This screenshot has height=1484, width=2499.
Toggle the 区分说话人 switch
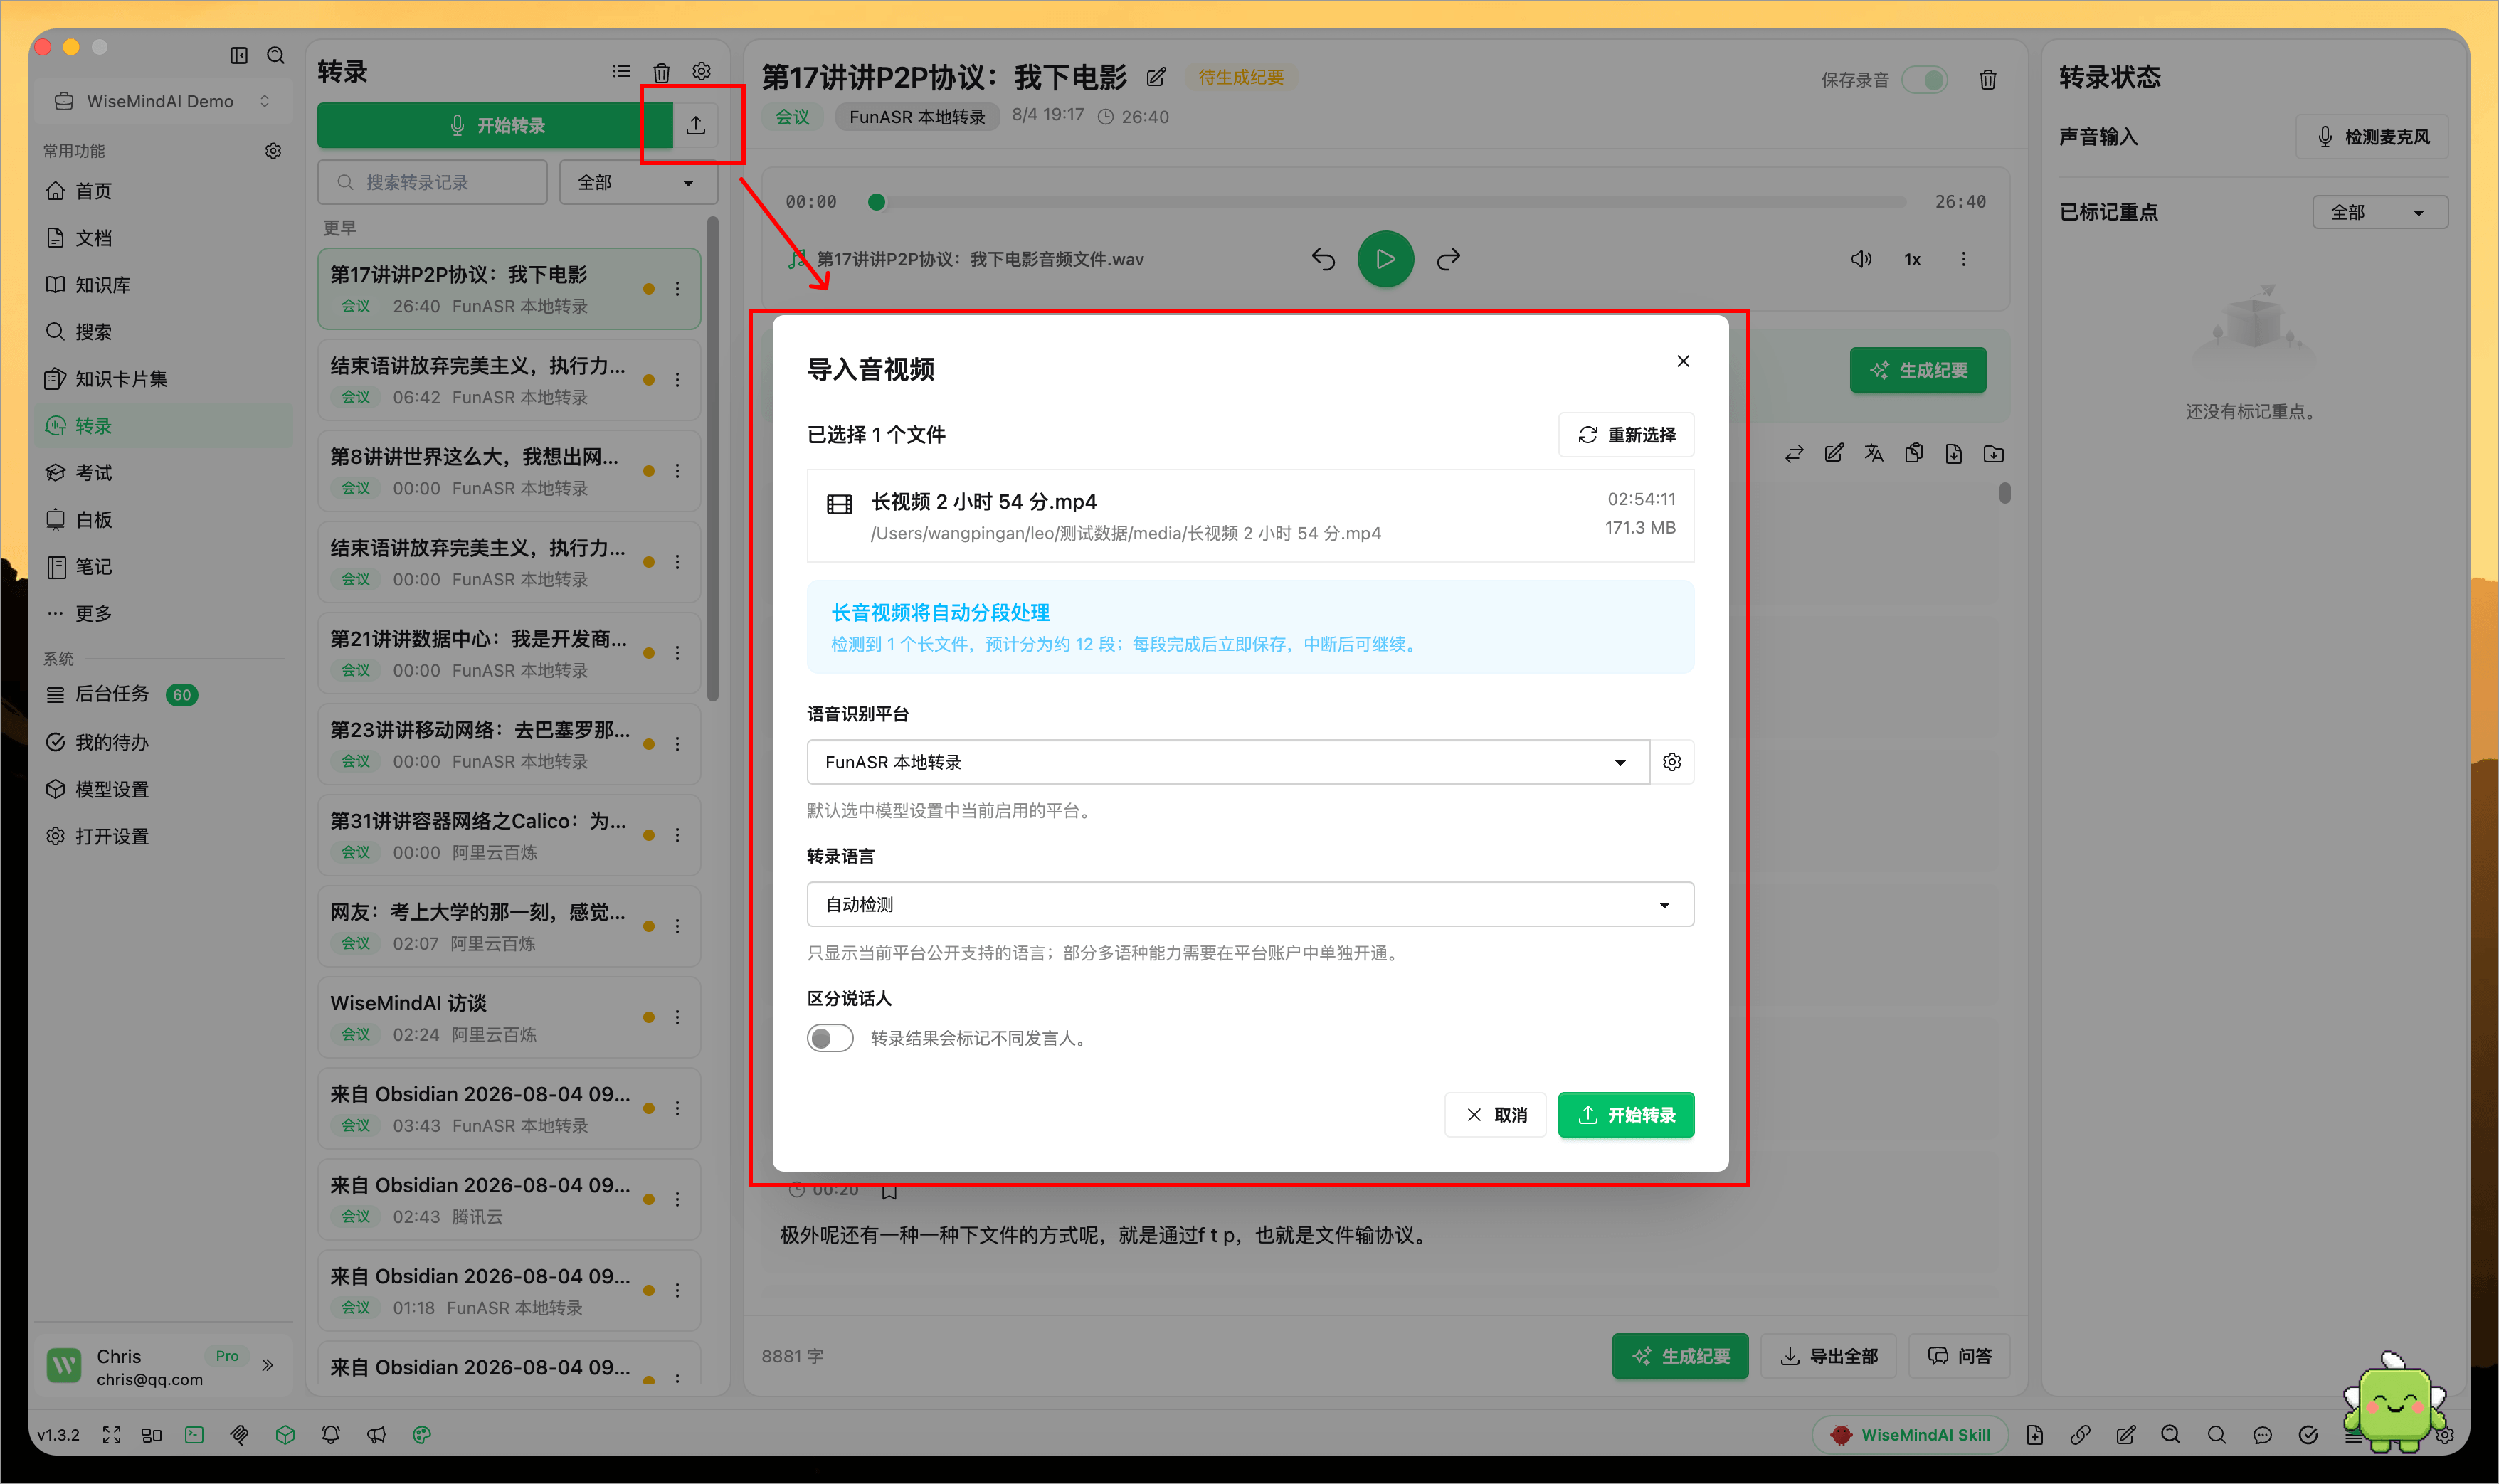click(830, 1038)
